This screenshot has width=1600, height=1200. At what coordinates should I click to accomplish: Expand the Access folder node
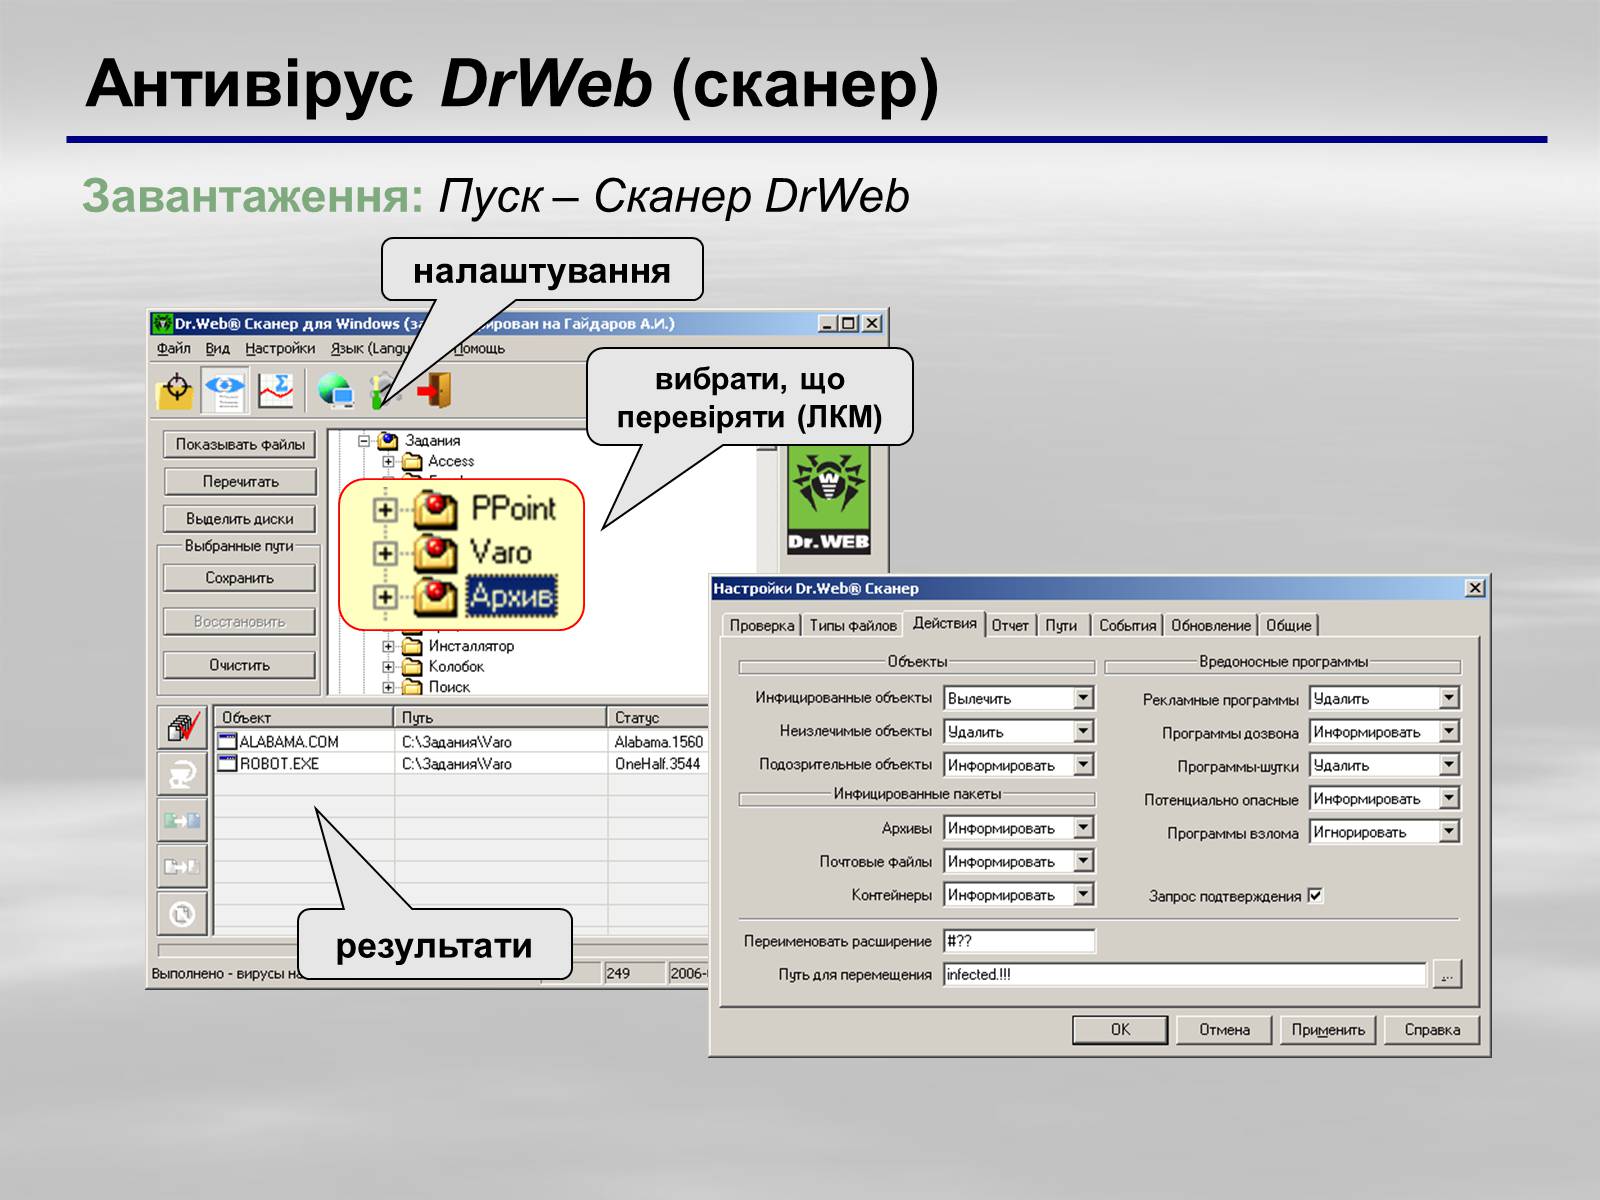click(388, 462)
